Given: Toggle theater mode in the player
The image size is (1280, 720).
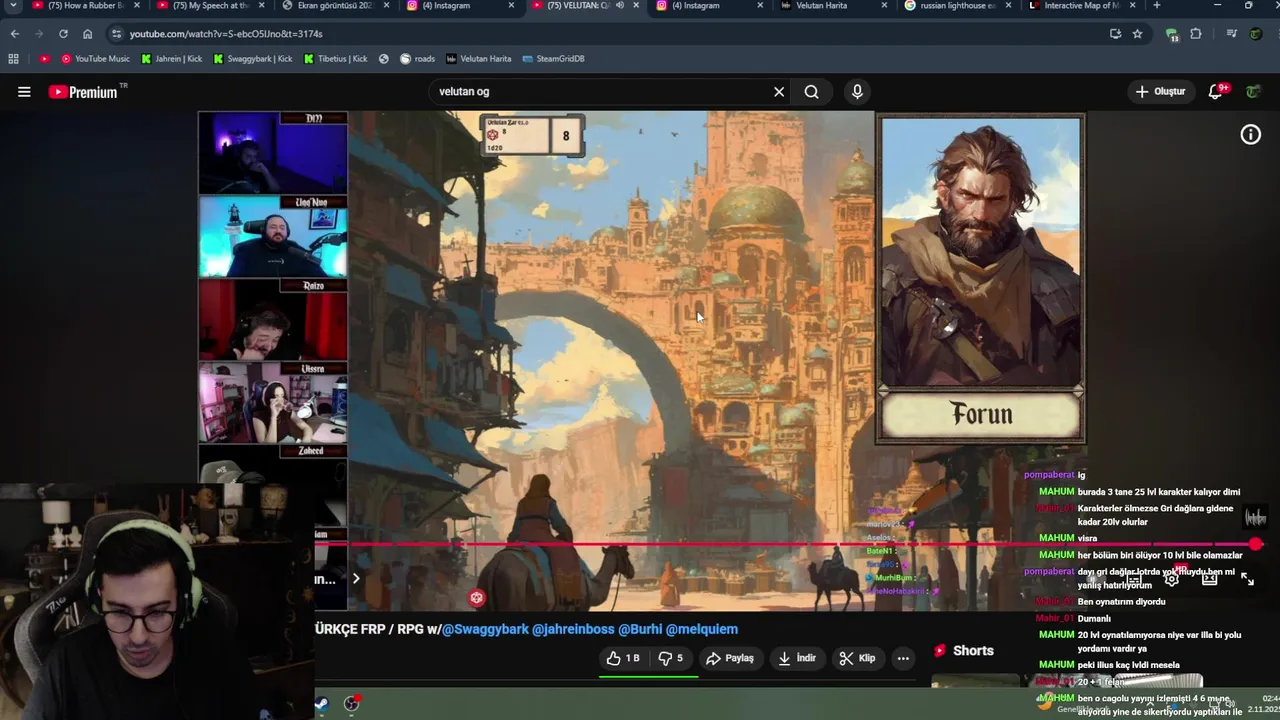Looking at the screenshot, I should tap(1209, 579).
